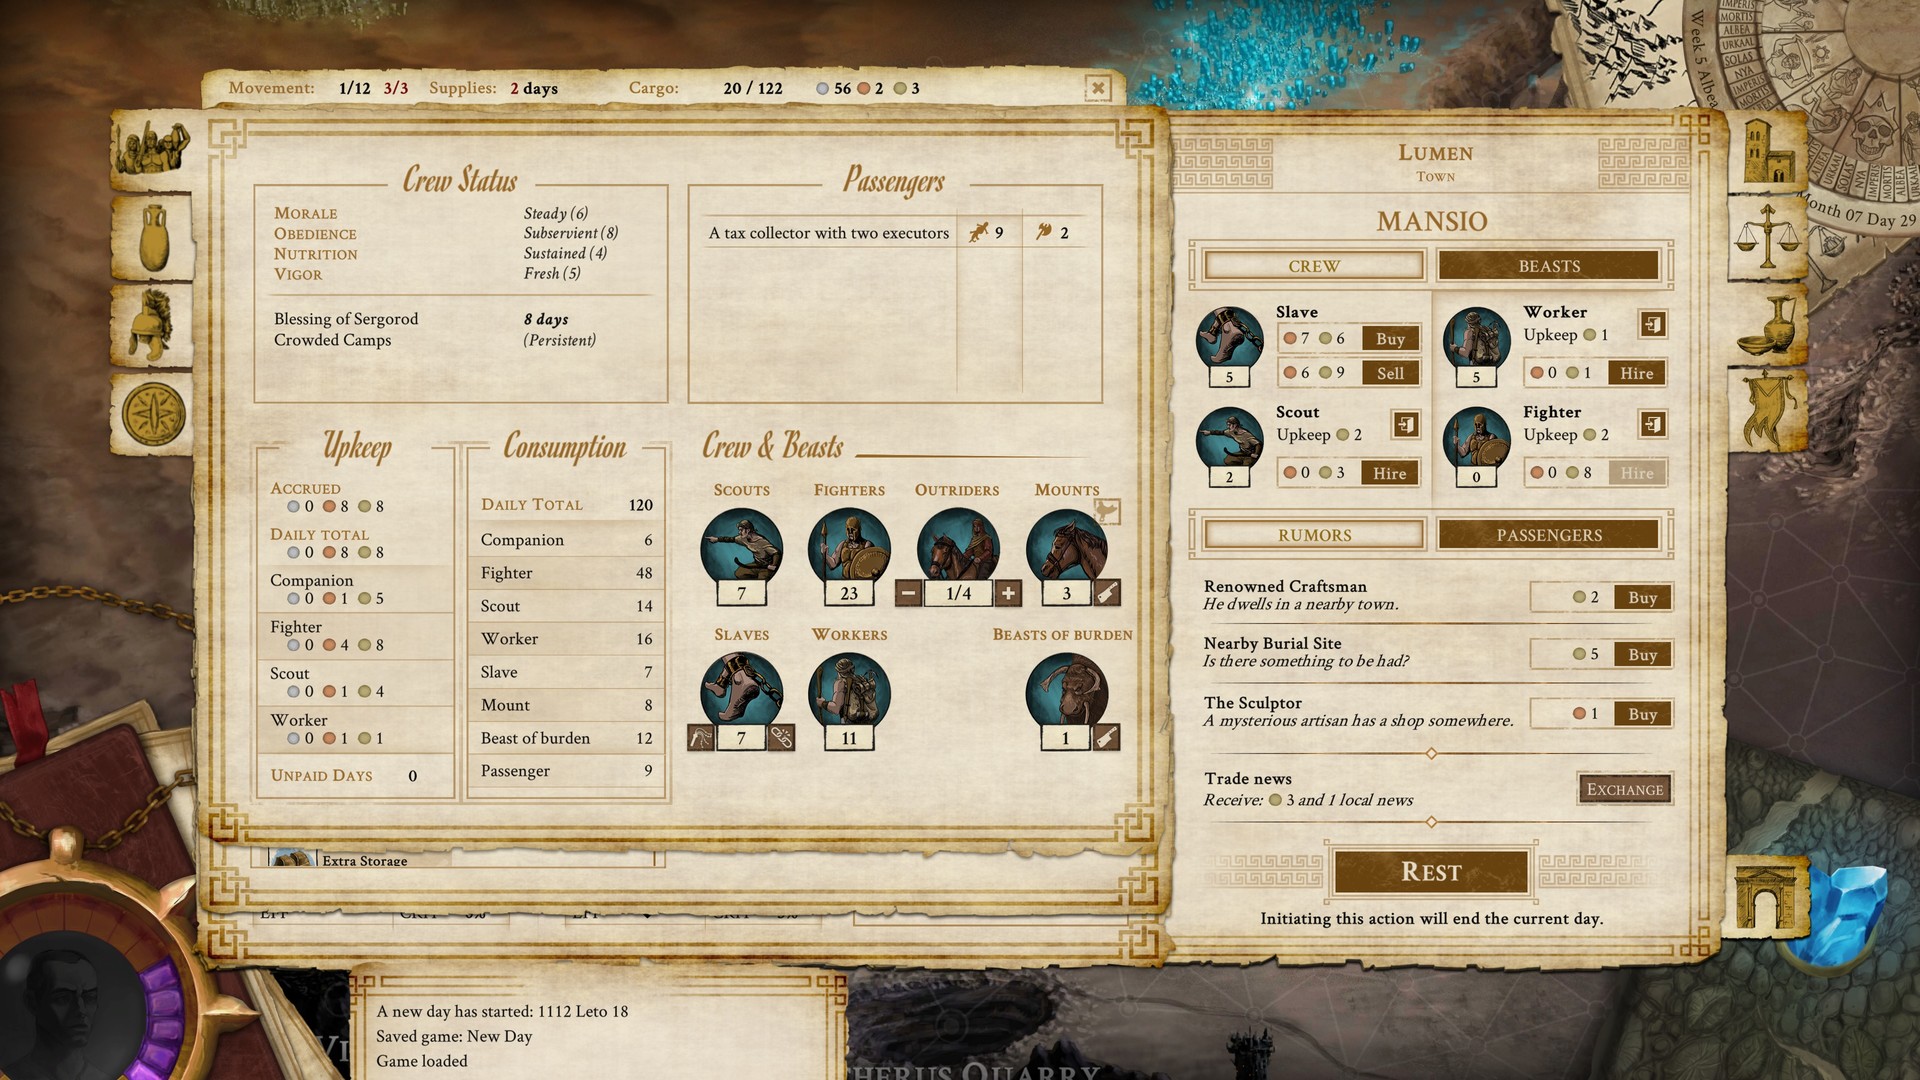This screenshot has height=1080, width=1920.
Task: Open the crew party tab icon
Action: pos(152,150)
